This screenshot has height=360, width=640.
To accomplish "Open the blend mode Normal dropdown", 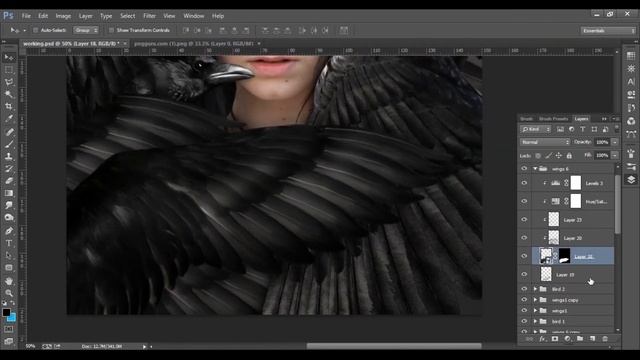I will pos(545,142).
